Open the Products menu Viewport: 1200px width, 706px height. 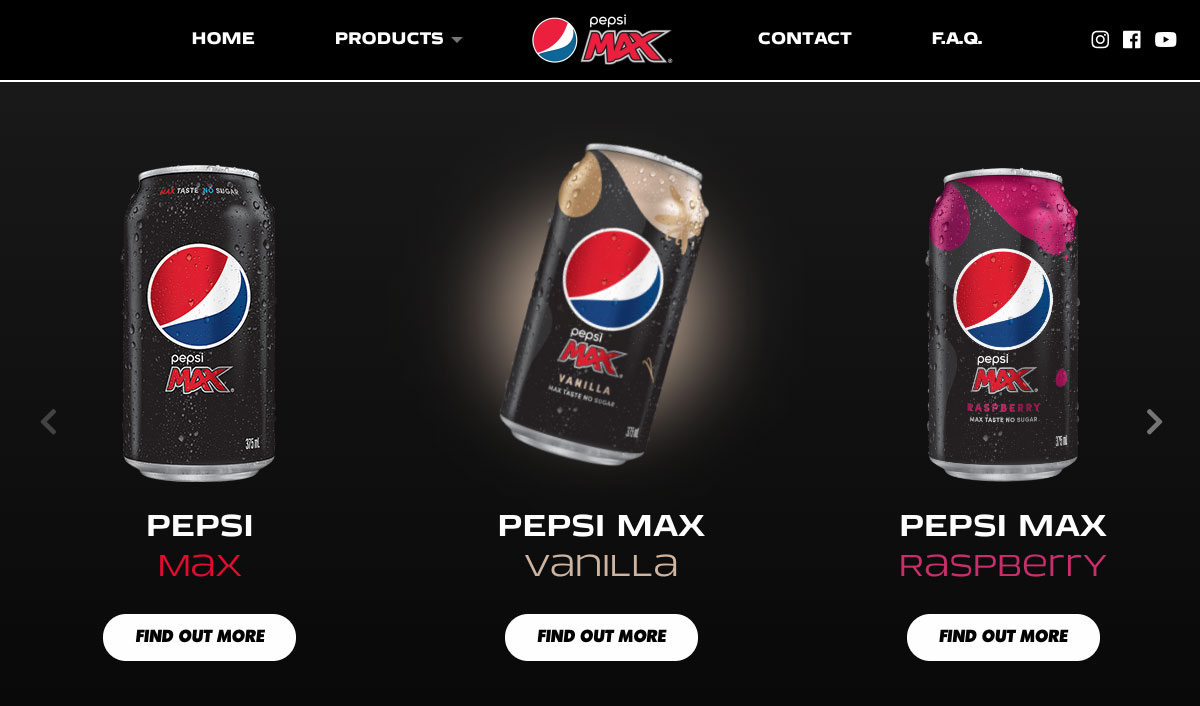(x=389, y=38)
